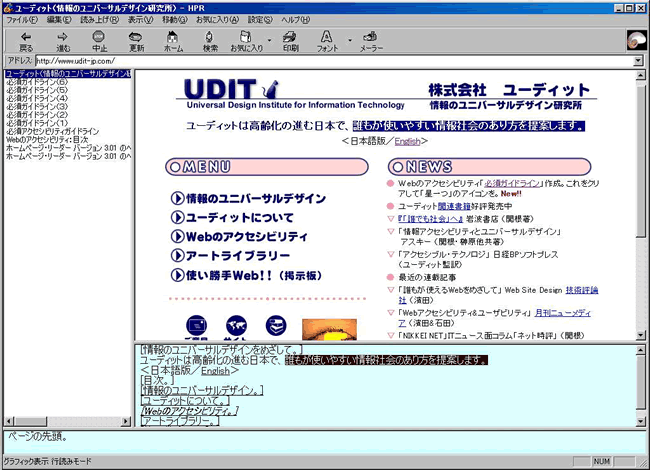
Task: Open menu link 使い勝手Web!! (掲示板)
Action: [x=247, y=275]
